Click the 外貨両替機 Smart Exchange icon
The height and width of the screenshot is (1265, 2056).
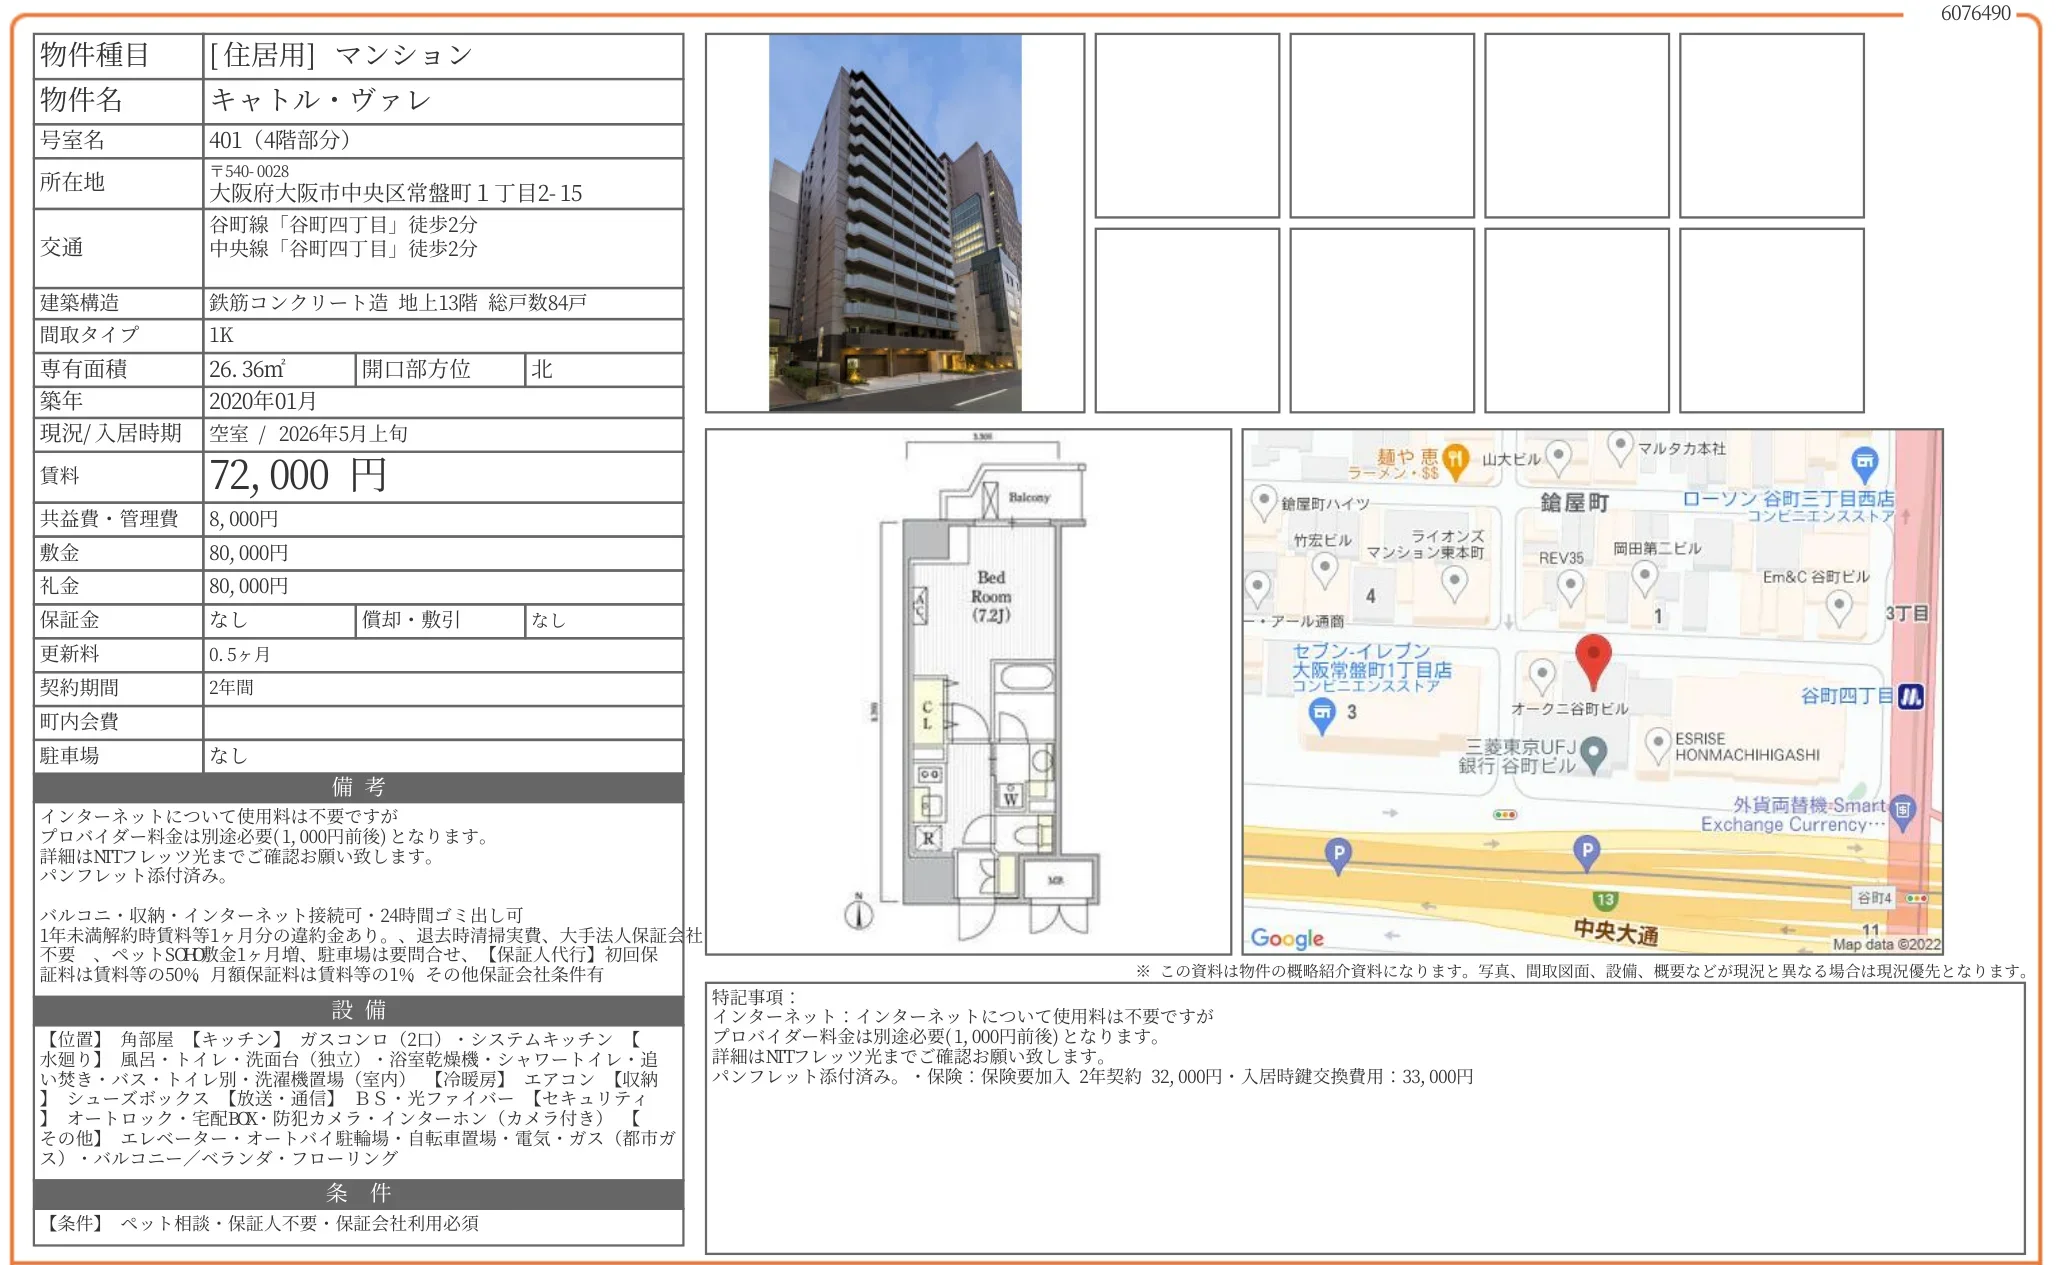tap(1903, 810)
